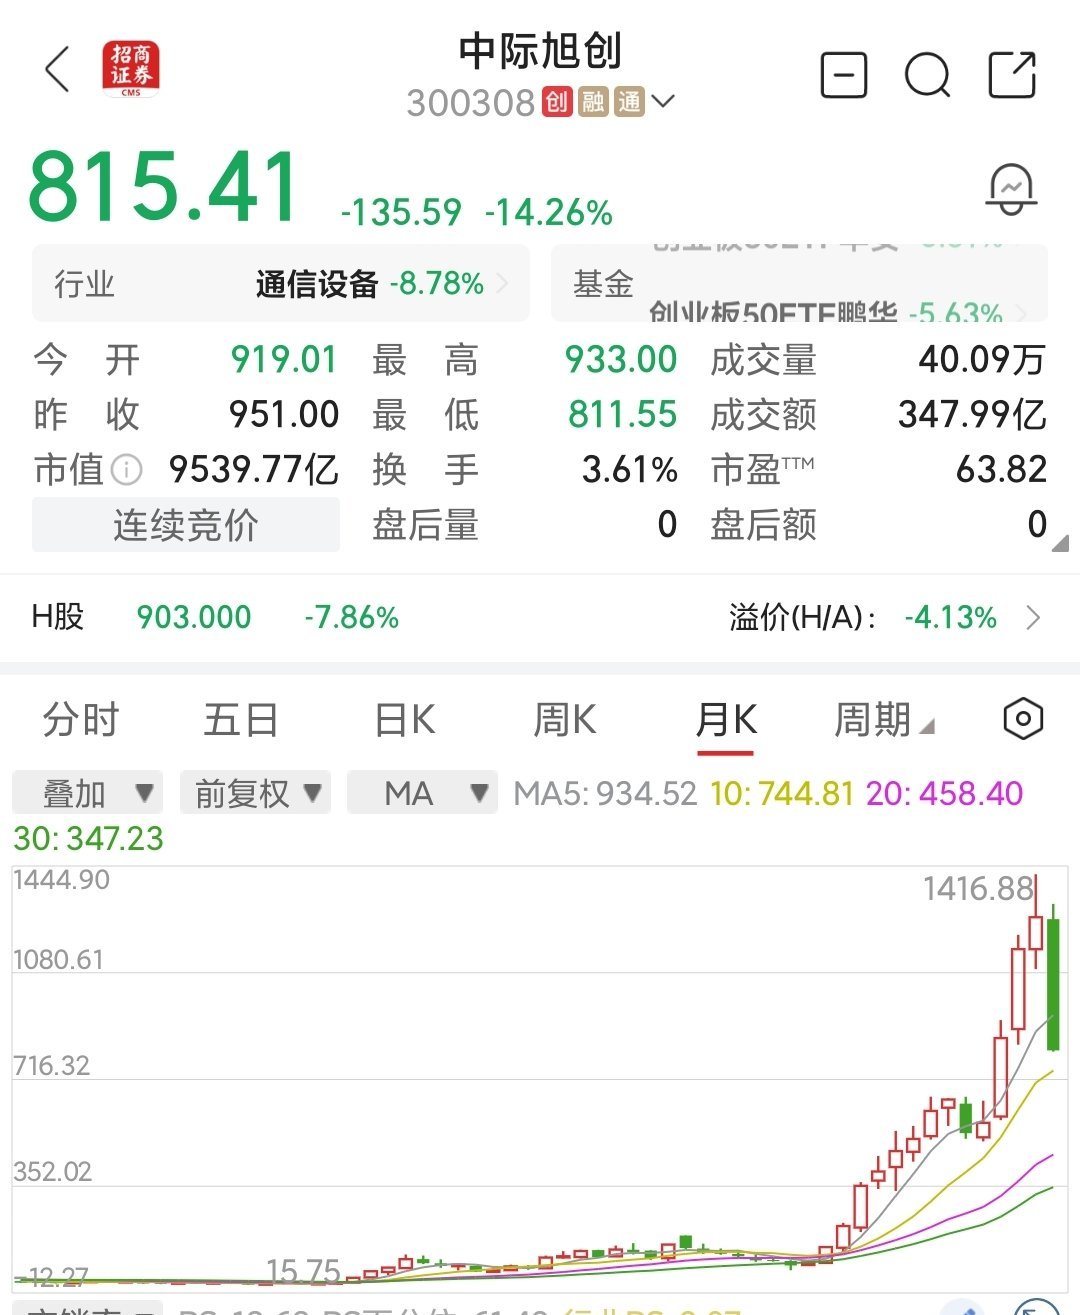Viewport: 1080px width, 1315px height.
Task: Tap the 1416.88 high label on chart
Action: tap(978, 888)
